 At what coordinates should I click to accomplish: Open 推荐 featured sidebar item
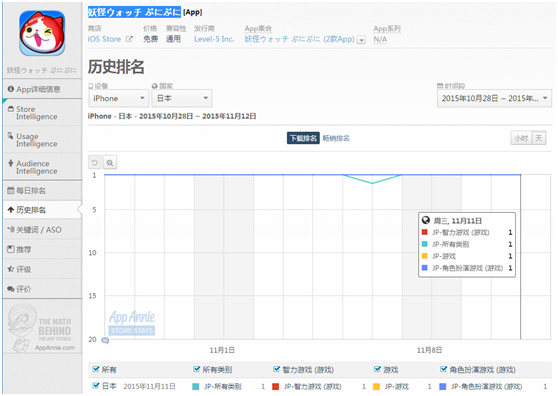(x=42, y=249)
